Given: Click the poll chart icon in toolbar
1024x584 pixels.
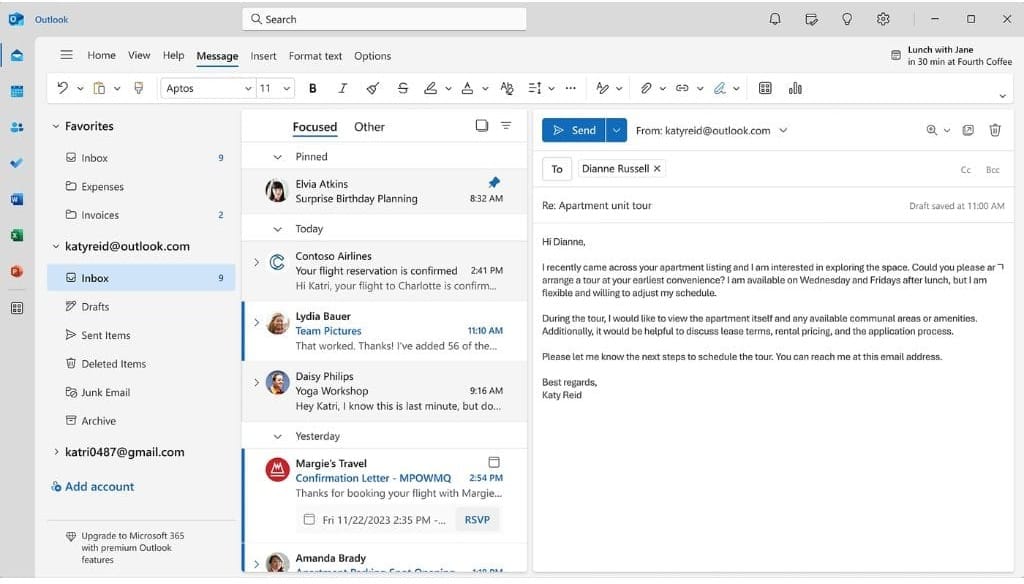Looking at the screenshot, I should point(795,88).
